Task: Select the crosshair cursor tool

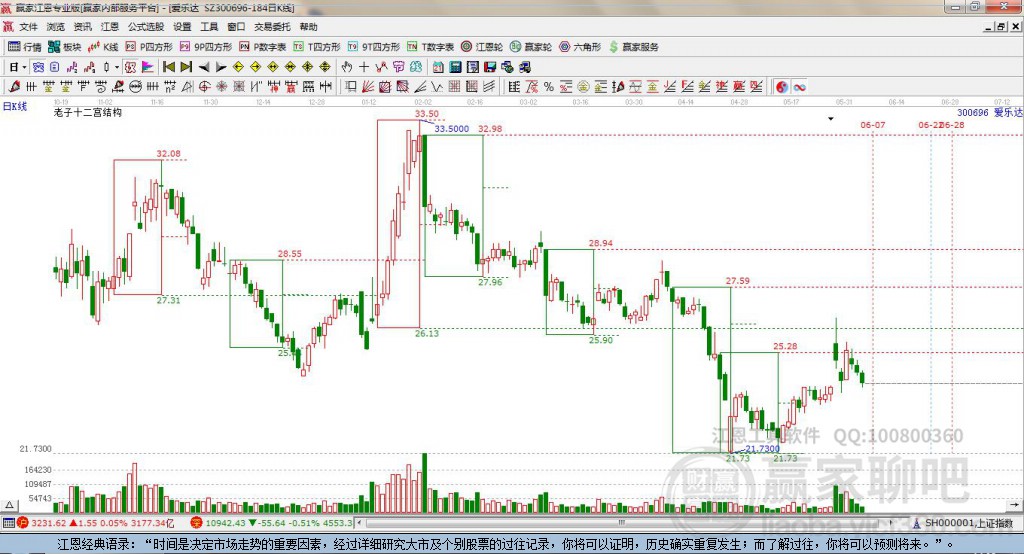Action: click(364, 67)
